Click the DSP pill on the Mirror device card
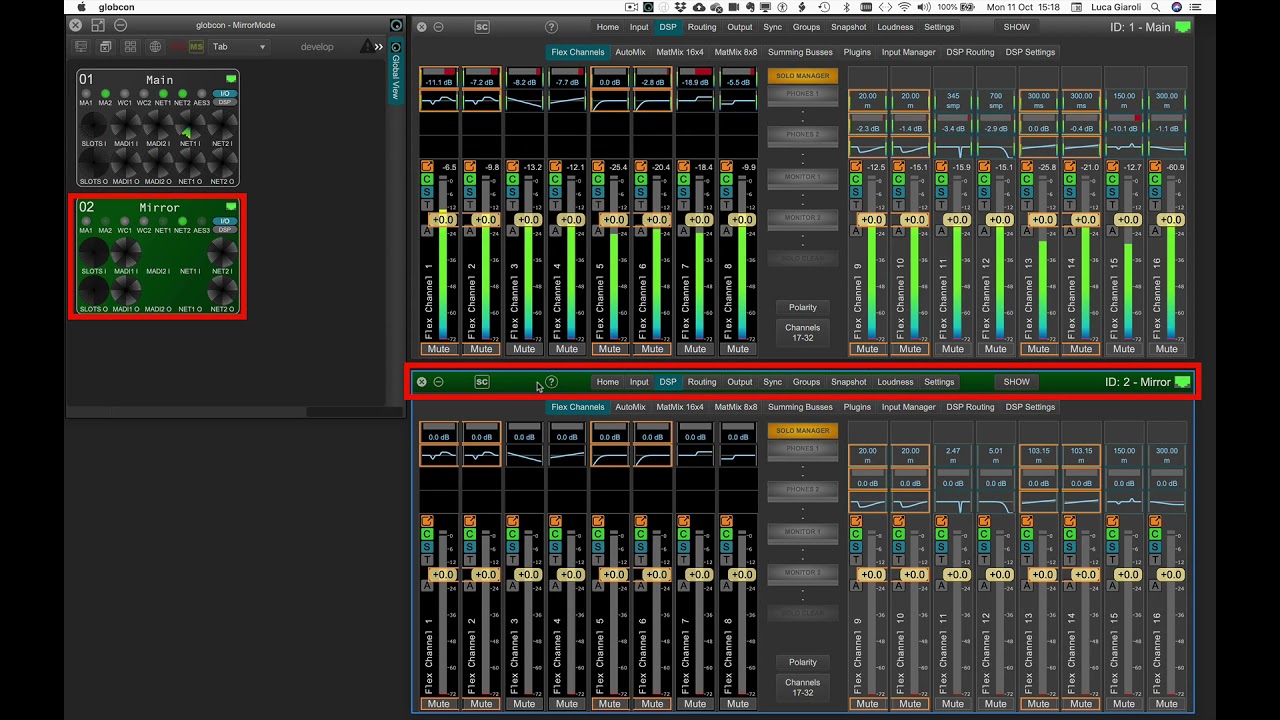The image size is (1280, 720). [x=225, y=230]
